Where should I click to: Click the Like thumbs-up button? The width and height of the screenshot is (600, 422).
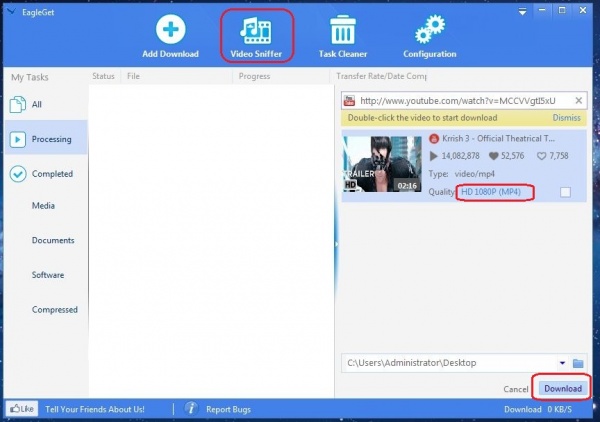(22, 409)
